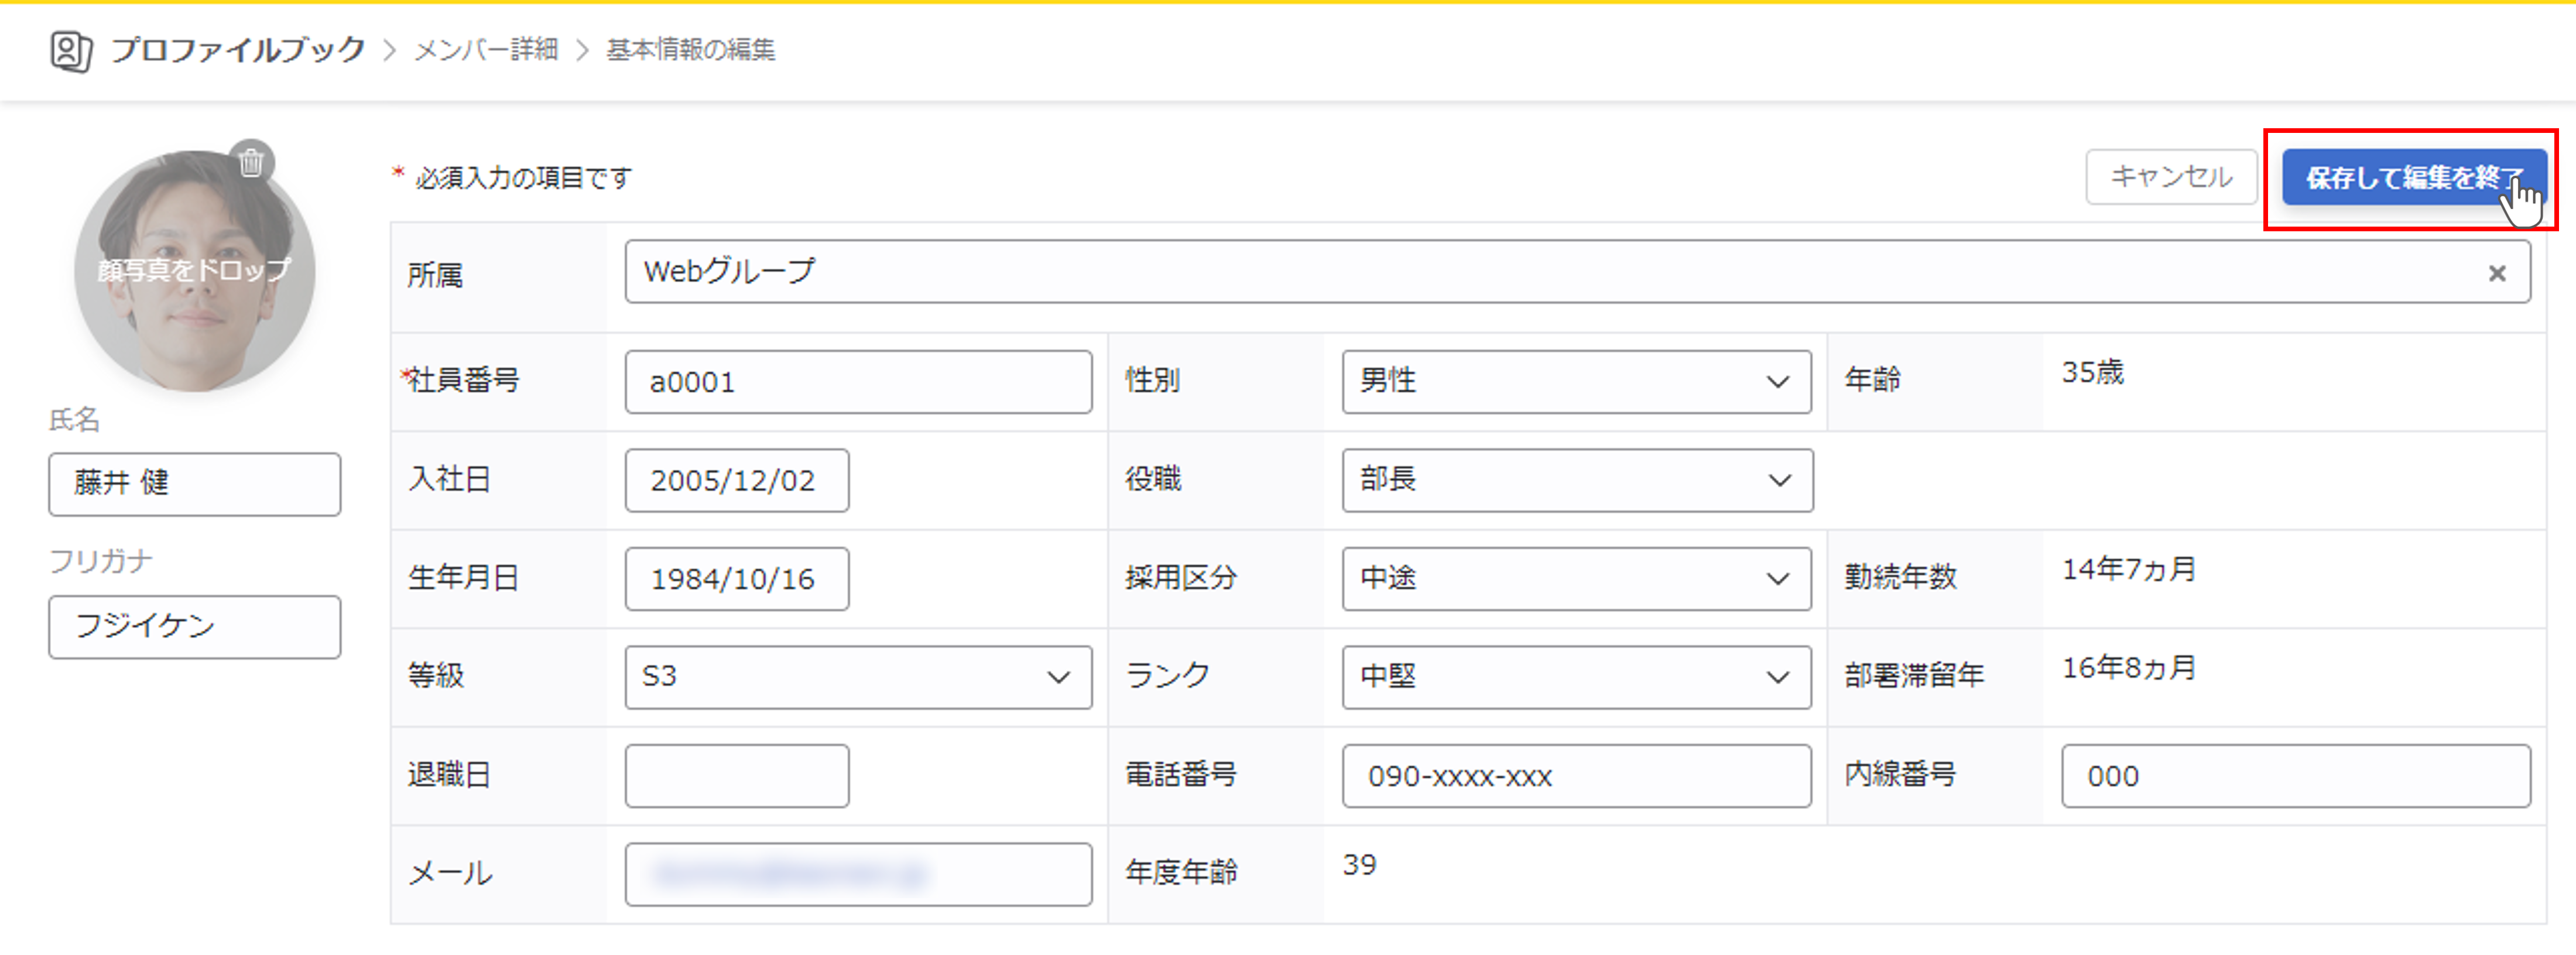The image size is (2576, 955).
Task: Select the 内線番号 extension number field
Action: pyautogui.click(x=2295, y=776)
